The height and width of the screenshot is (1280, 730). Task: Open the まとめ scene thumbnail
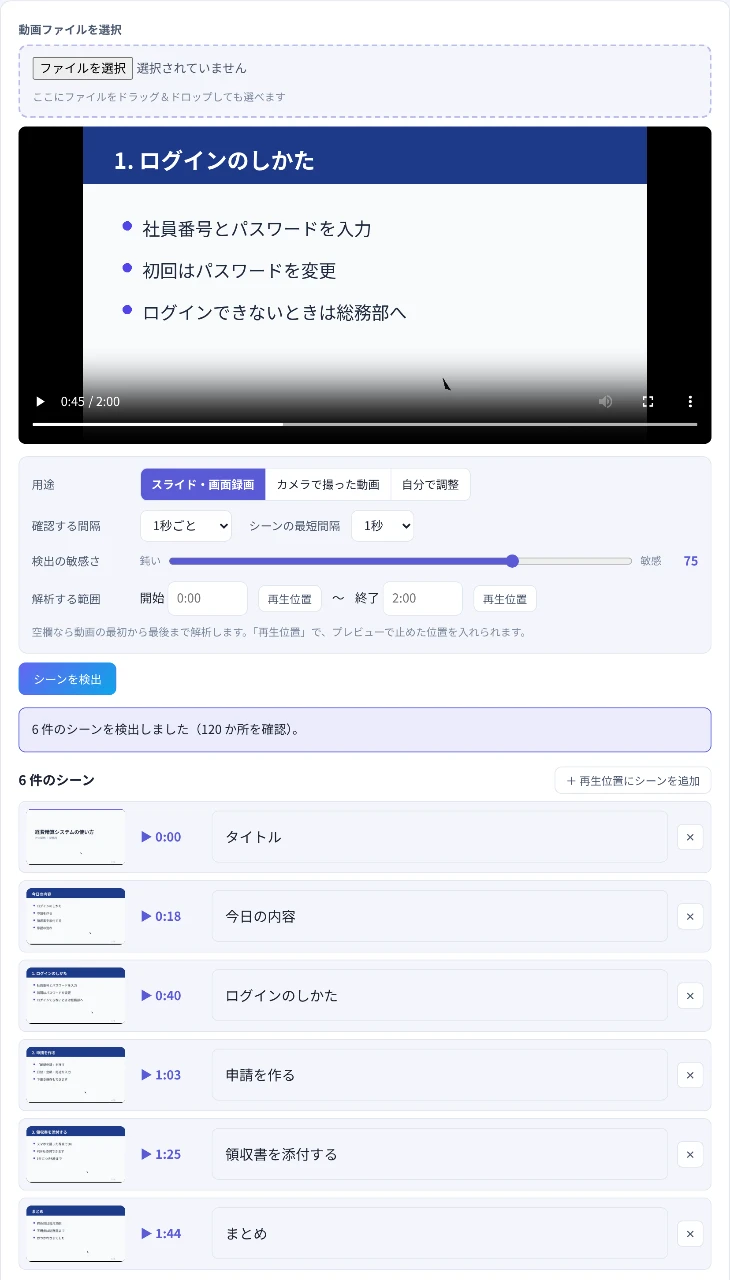pos(76,1234)
